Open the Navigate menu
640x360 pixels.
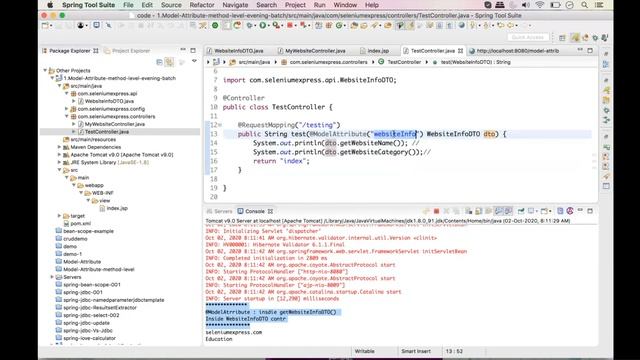point(235,5)
